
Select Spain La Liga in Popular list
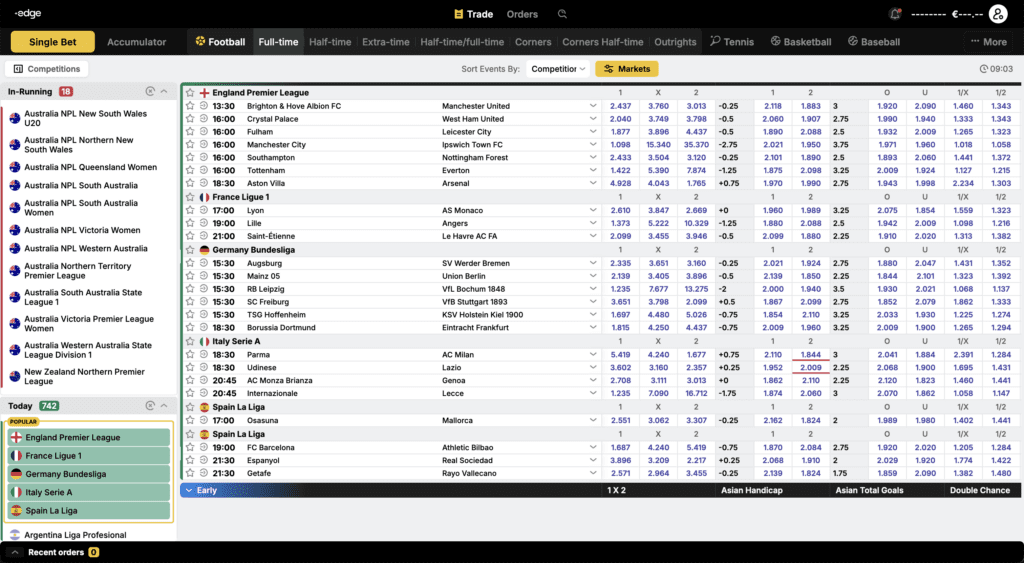(x=89, y=511)
